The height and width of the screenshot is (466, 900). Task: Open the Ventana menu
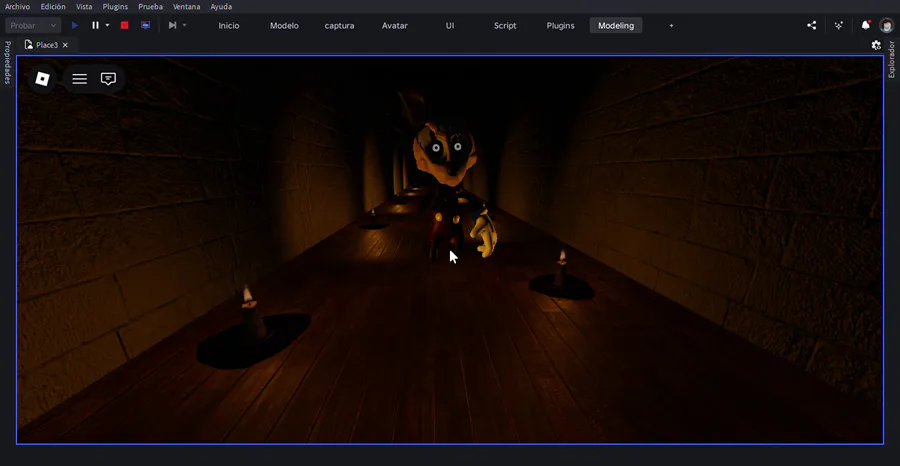pos(187,7)
